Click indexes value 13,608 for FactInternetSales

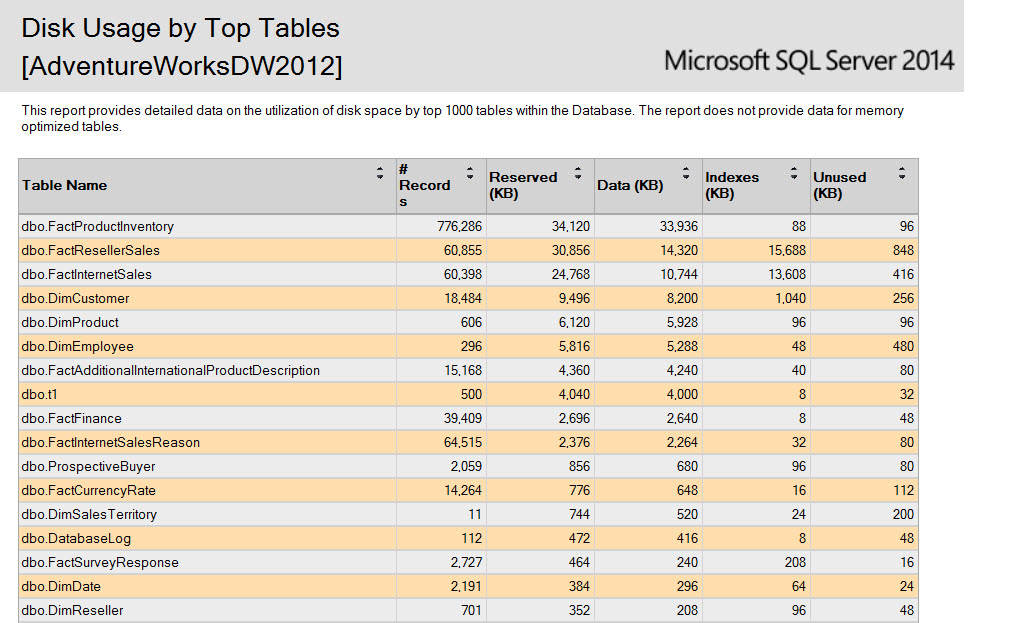(787, 275)
